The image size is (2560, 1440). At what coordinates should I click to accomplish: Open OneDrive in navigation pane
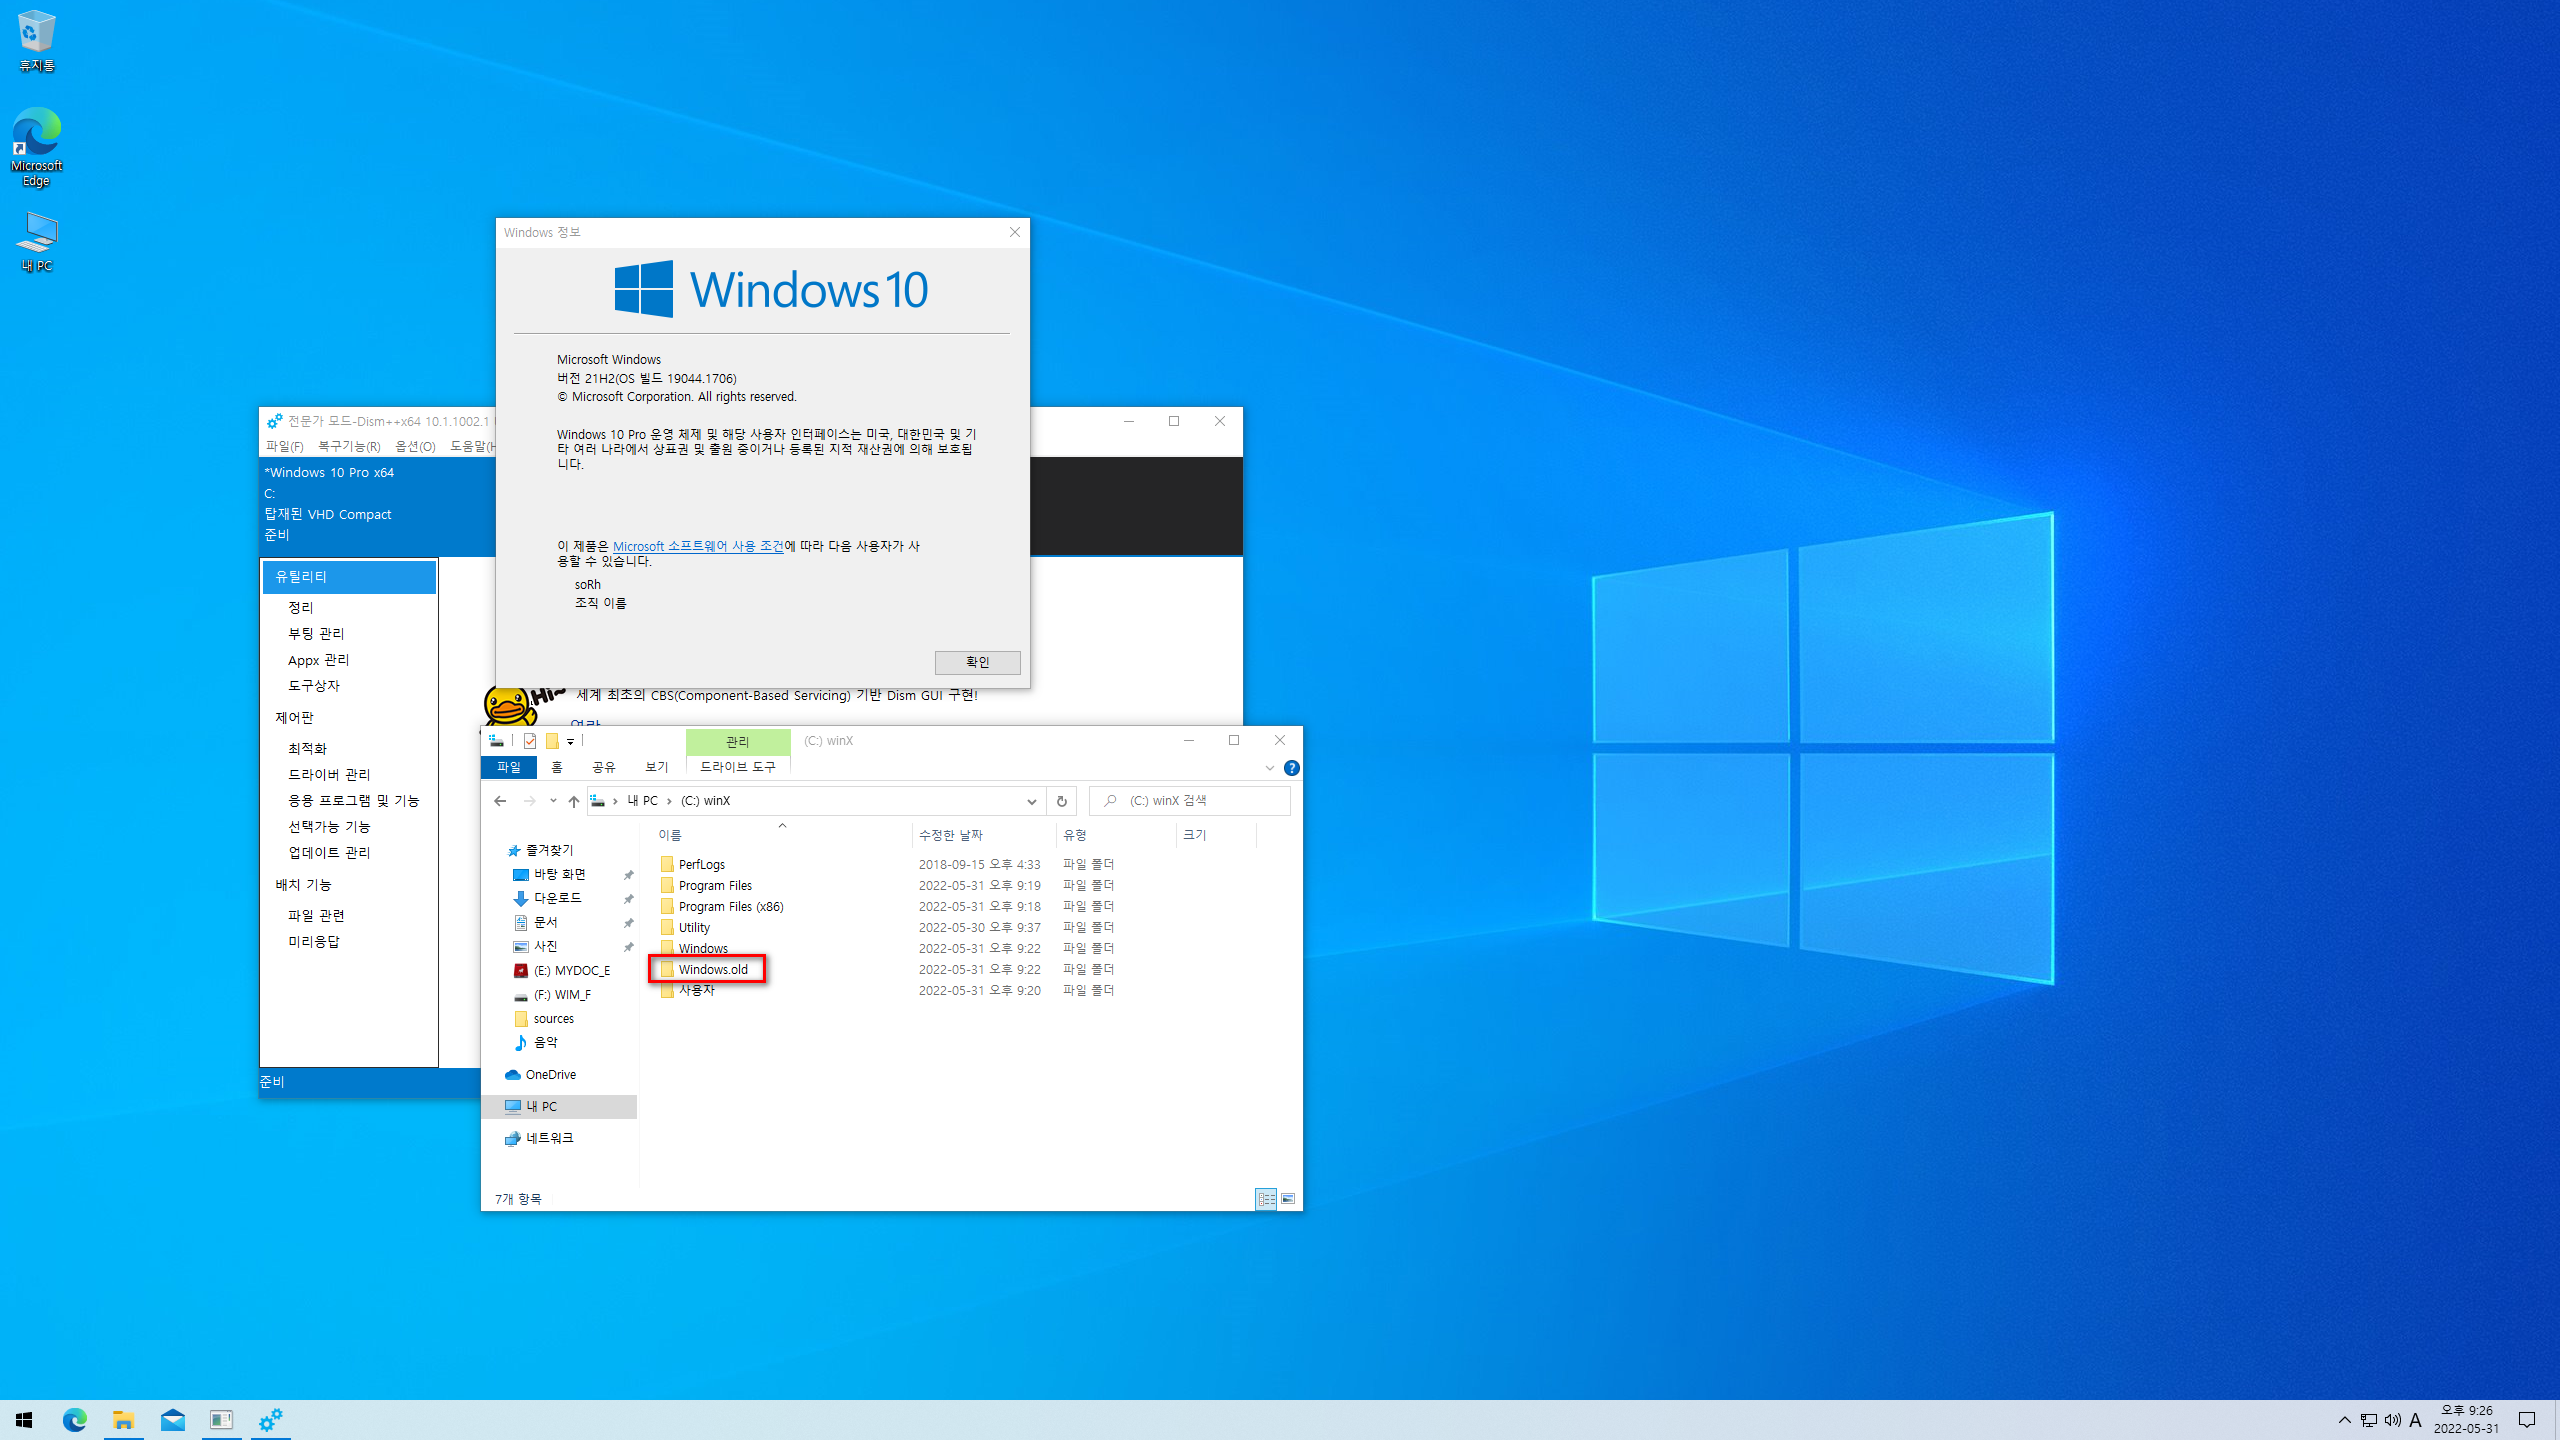(x=550, y=1075)
